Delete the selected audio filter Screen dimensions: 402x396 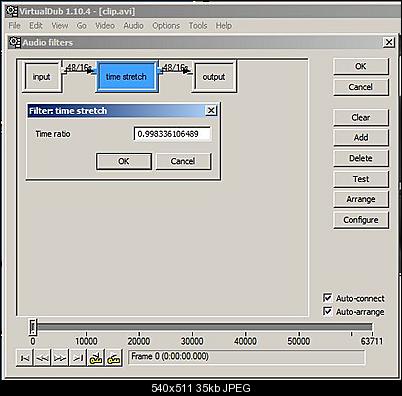coord(361,158)
